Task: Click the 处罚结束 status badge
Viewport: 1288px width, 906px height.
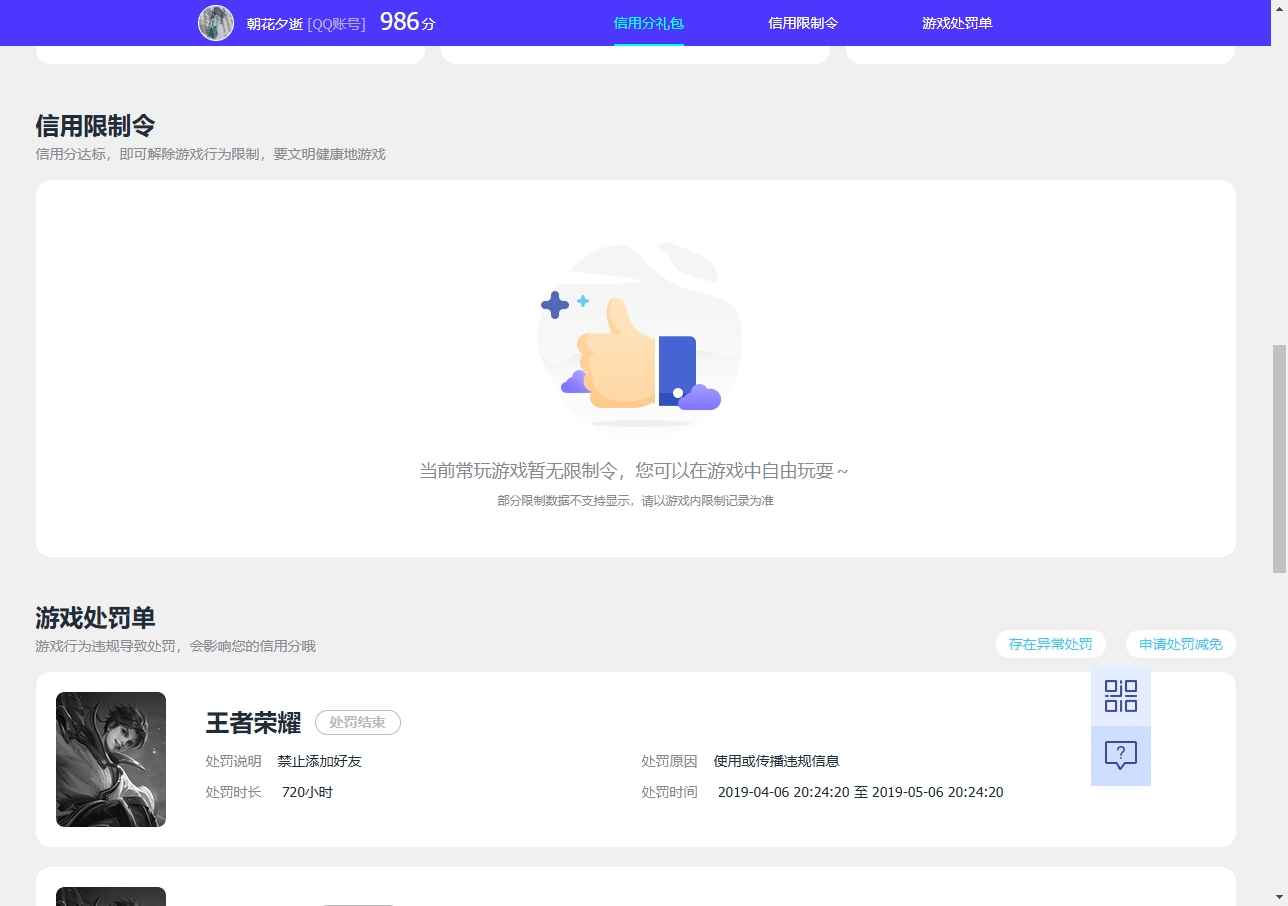Action: tap(358, 722)
